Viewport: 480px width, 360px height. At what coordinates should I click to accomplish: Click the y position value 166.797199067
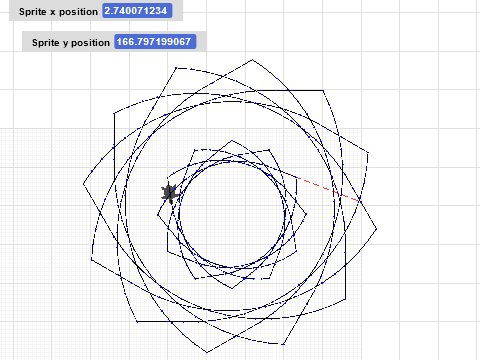(x=155, y=42)
